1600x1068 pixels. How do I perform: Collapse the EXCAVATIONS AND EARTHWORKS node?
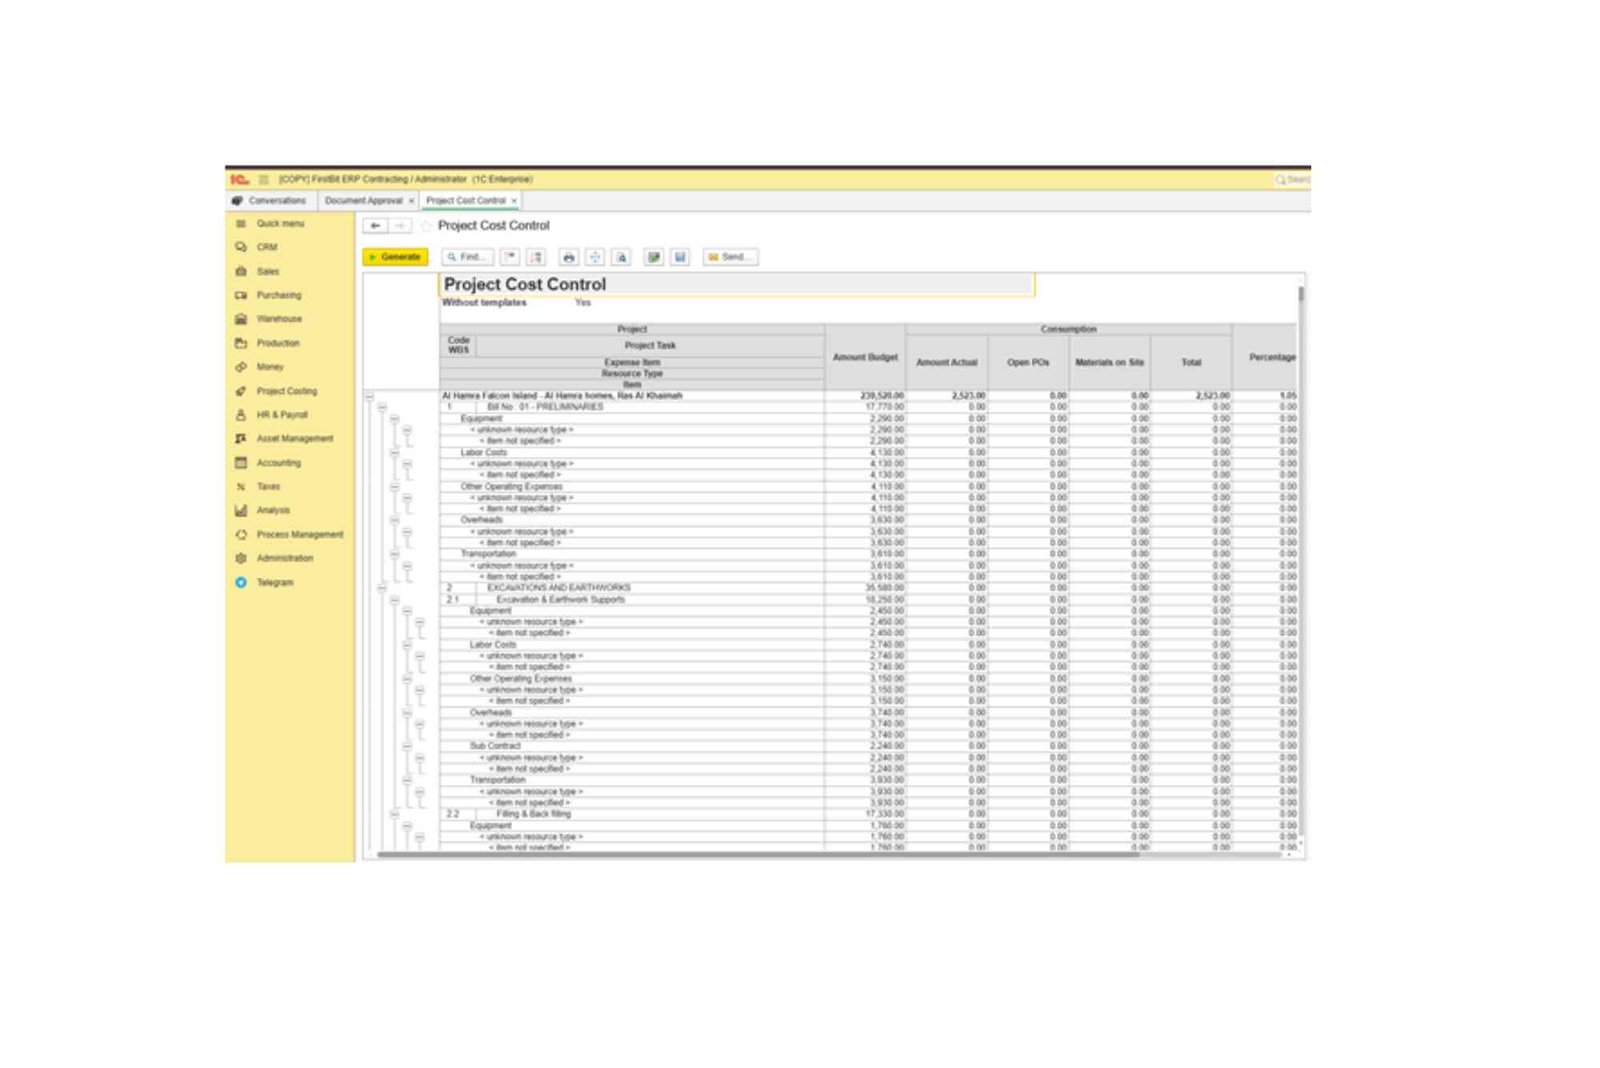383,587
